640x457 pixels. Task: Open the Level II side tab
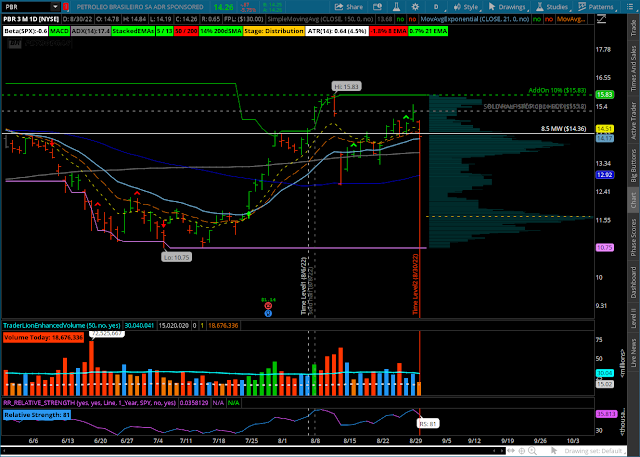pyautogui.click(x=633, y=318)
